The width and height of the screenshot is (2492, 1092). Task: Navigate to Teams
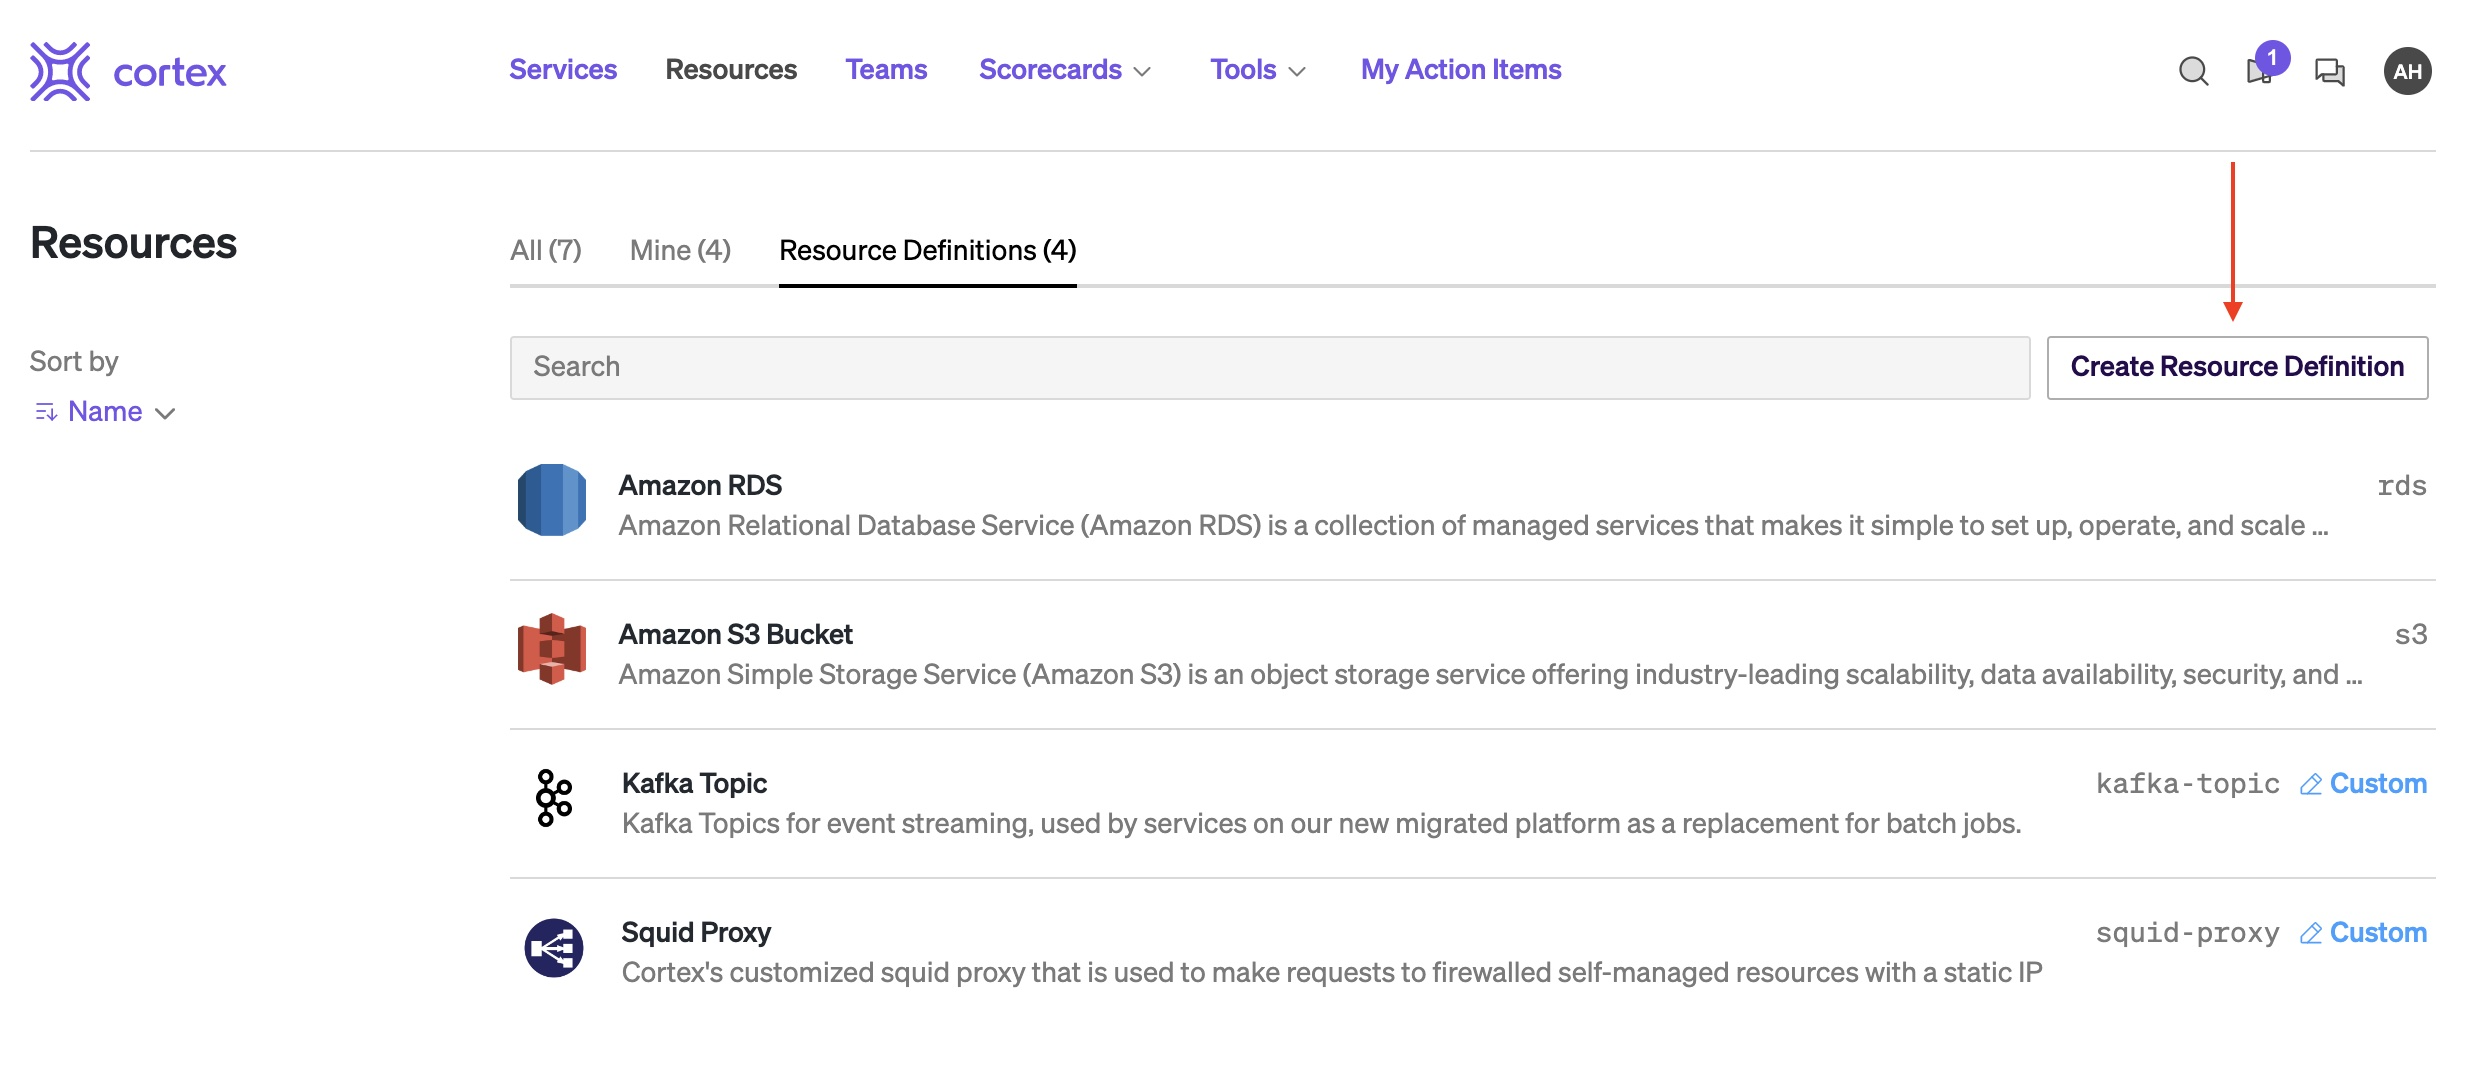coord(886,70)
